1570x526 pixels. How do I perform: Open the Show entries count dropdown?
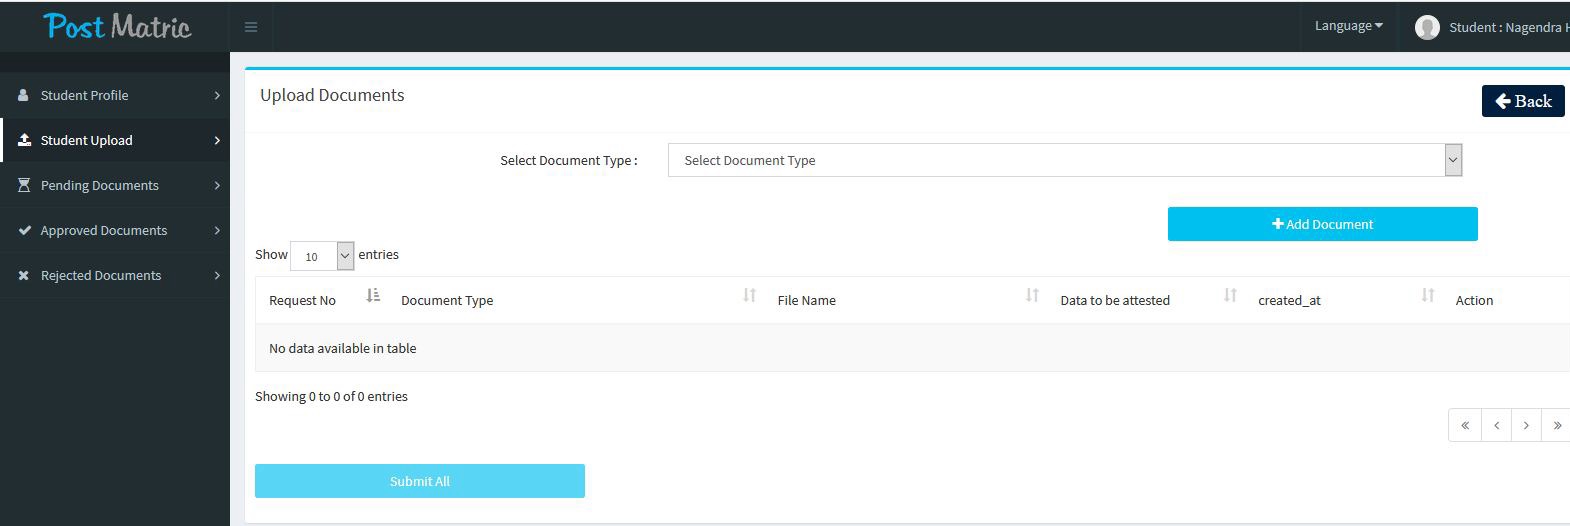click(322, 255)
